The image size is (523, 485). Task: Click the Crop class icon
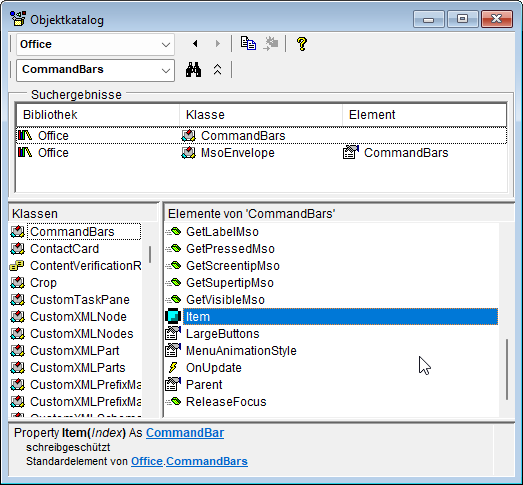tap(17, 283)
